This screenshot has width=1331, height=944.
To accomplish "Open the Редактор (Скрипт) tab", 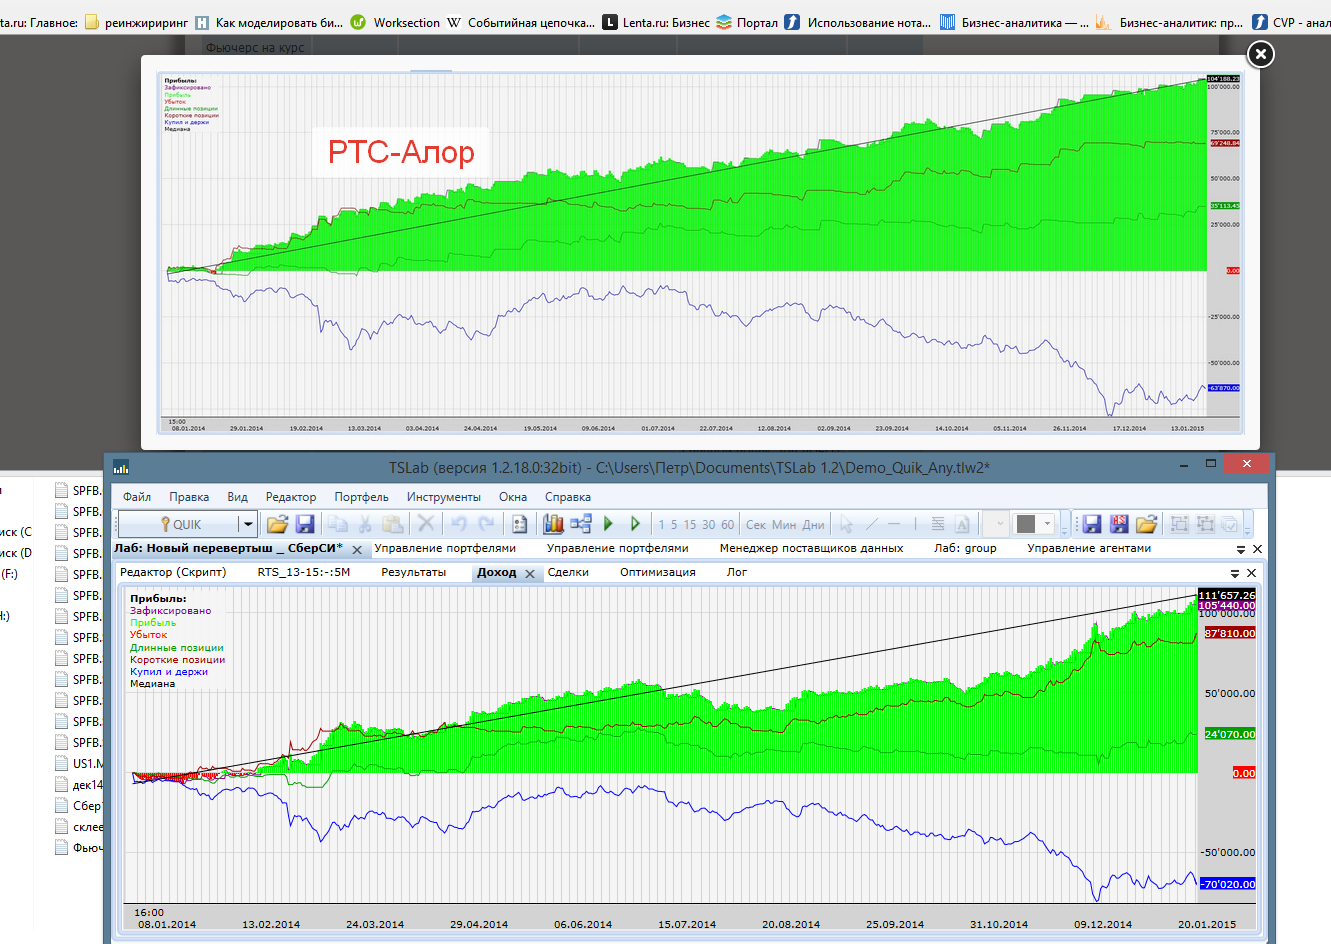I will pyautogui.click(x=173, y=572).
